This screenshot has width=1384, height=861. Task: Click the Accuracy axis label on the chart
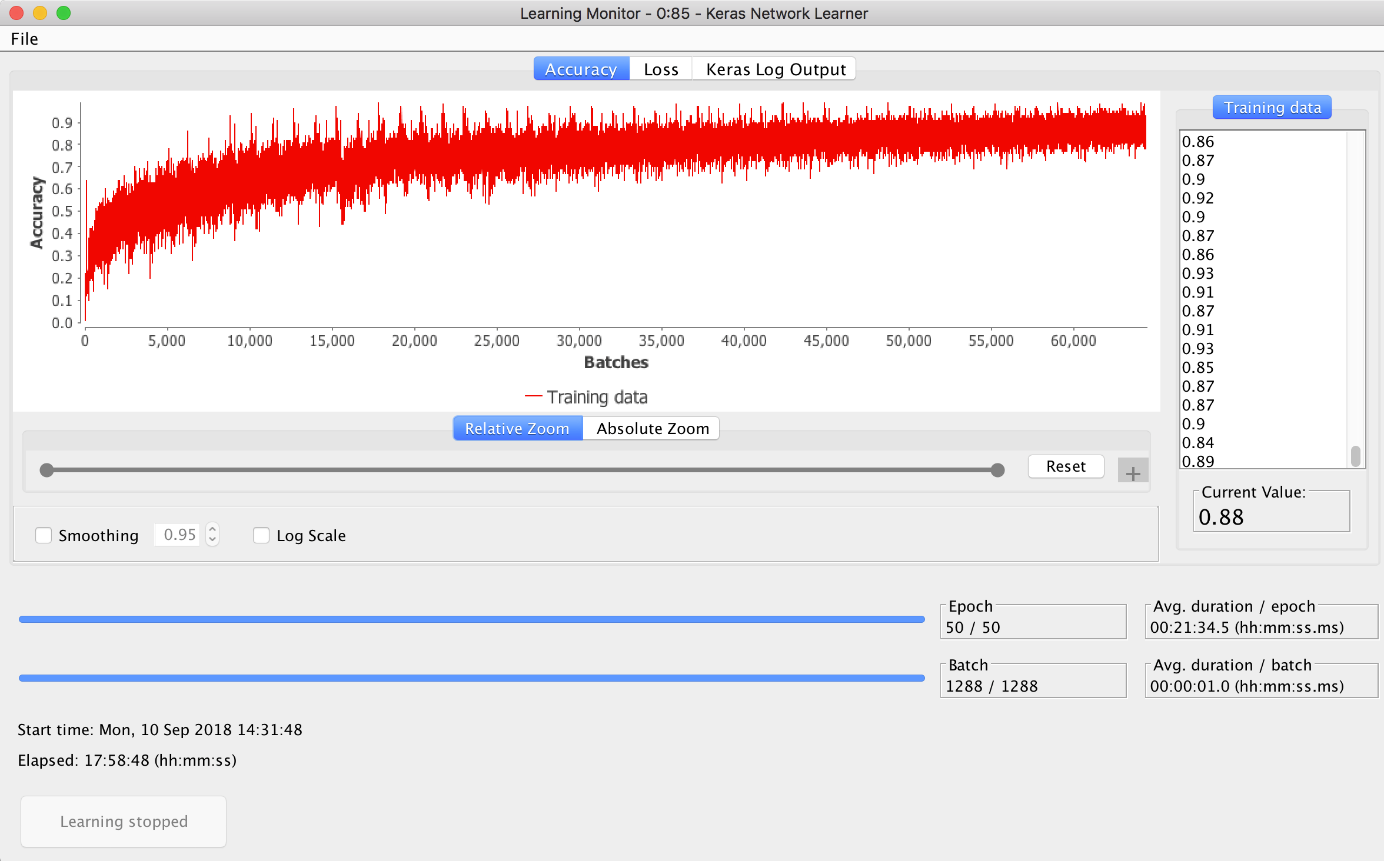pyautogui.click(x=37, y=212)
